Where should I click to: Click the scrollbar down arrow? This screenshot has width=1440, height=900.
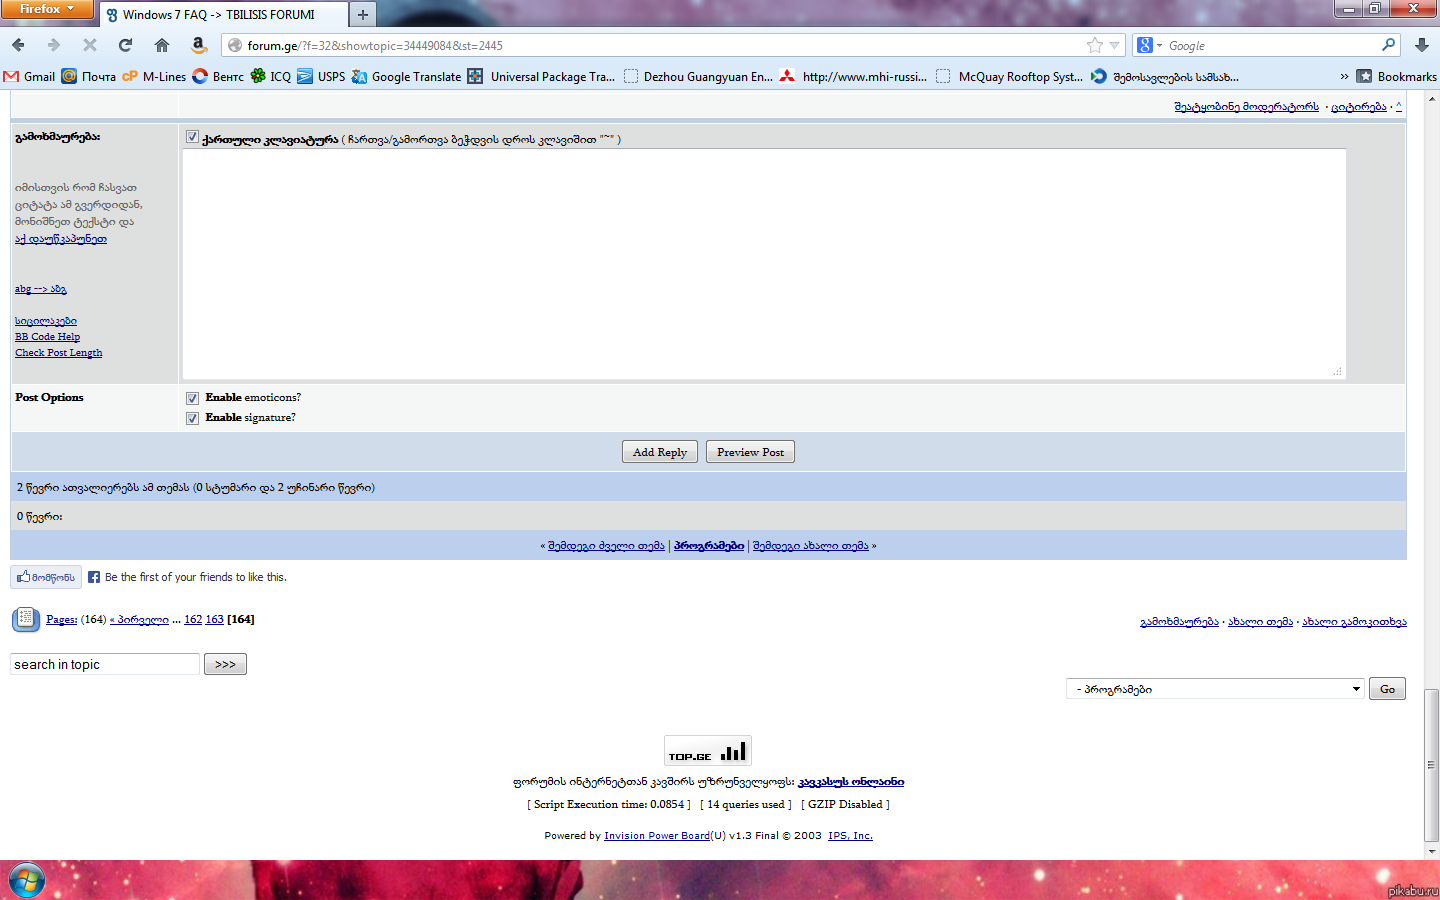tap(1432, 852)
